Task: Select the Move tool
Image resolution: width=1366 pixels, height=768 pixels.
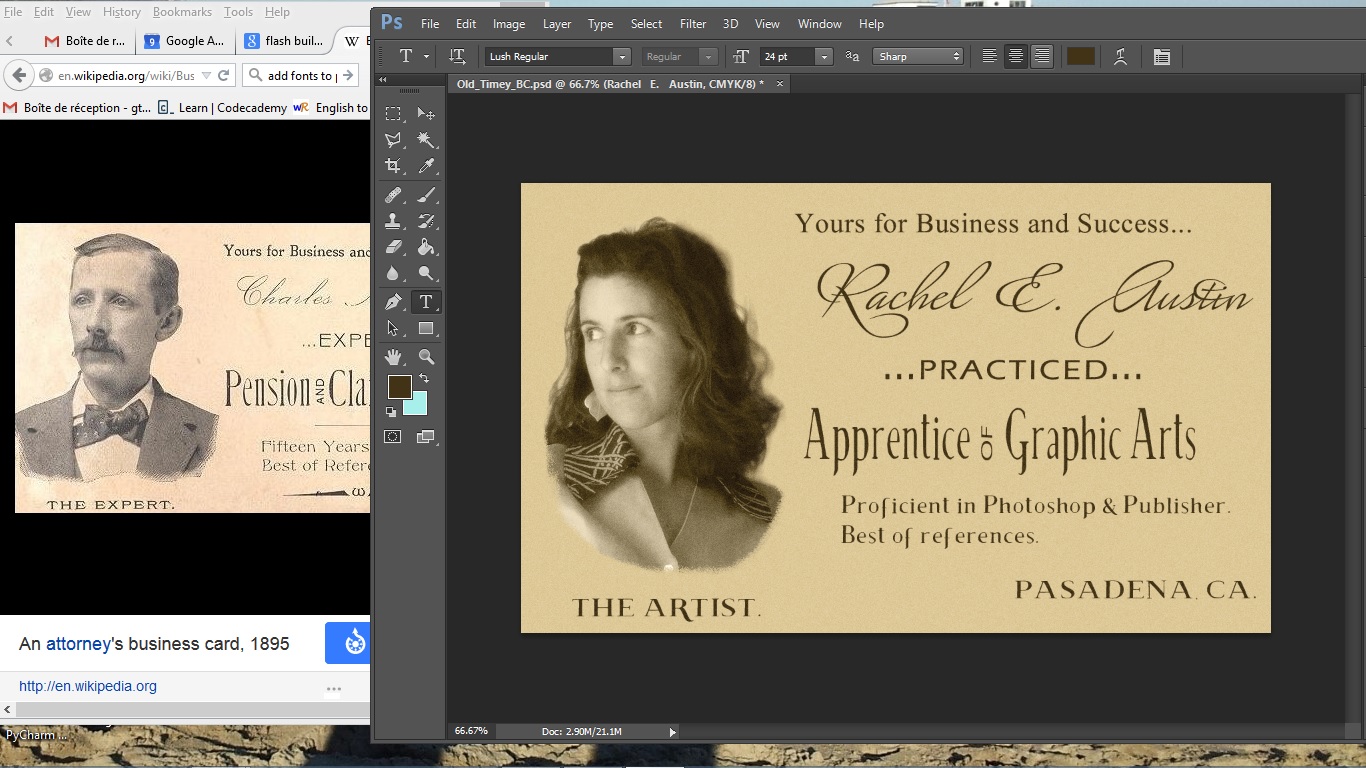Action: [x=426, y=113]
